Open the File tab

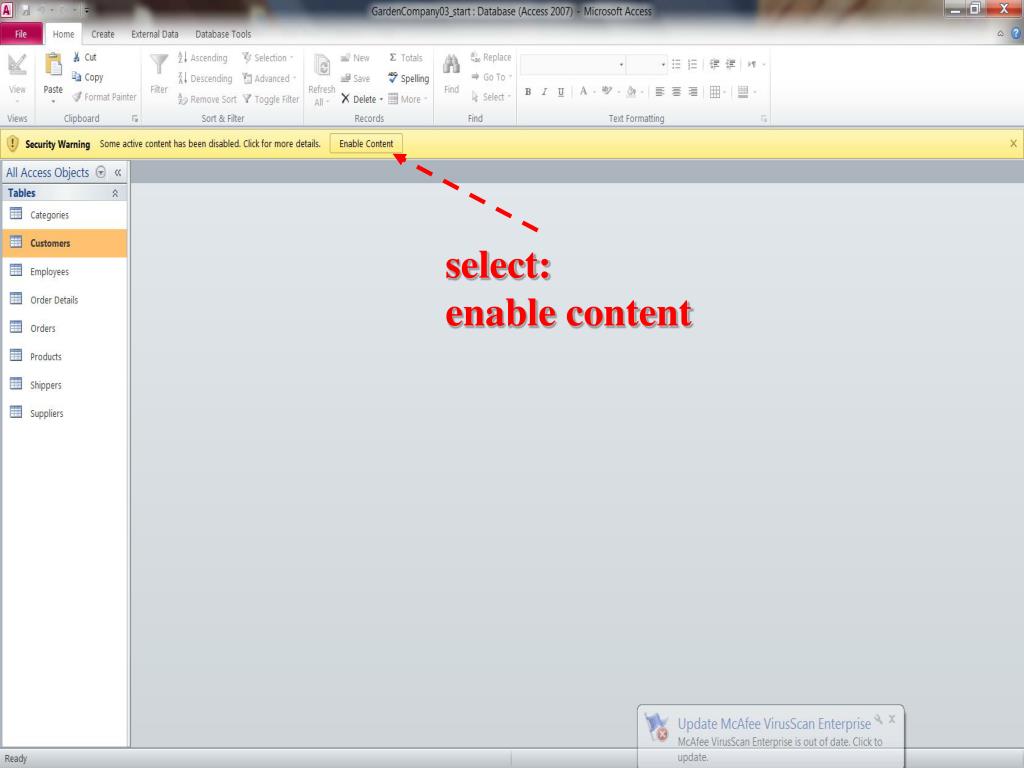tap(21, 34)
